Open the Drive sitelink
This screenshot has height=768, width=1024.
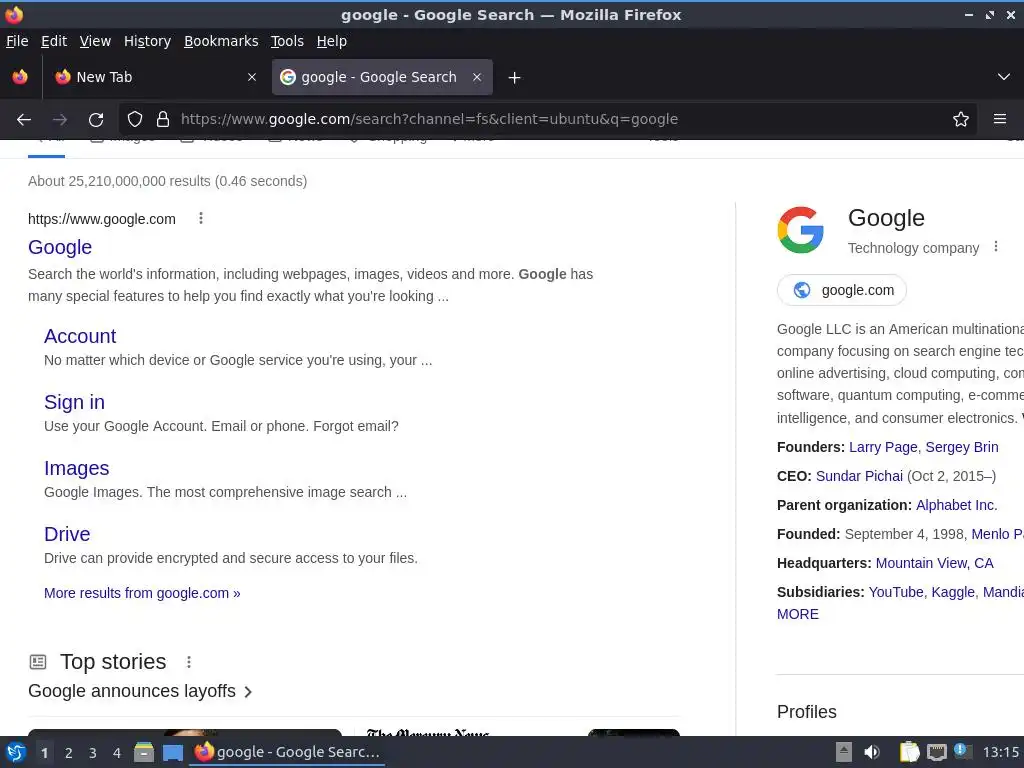click(67, 534)
